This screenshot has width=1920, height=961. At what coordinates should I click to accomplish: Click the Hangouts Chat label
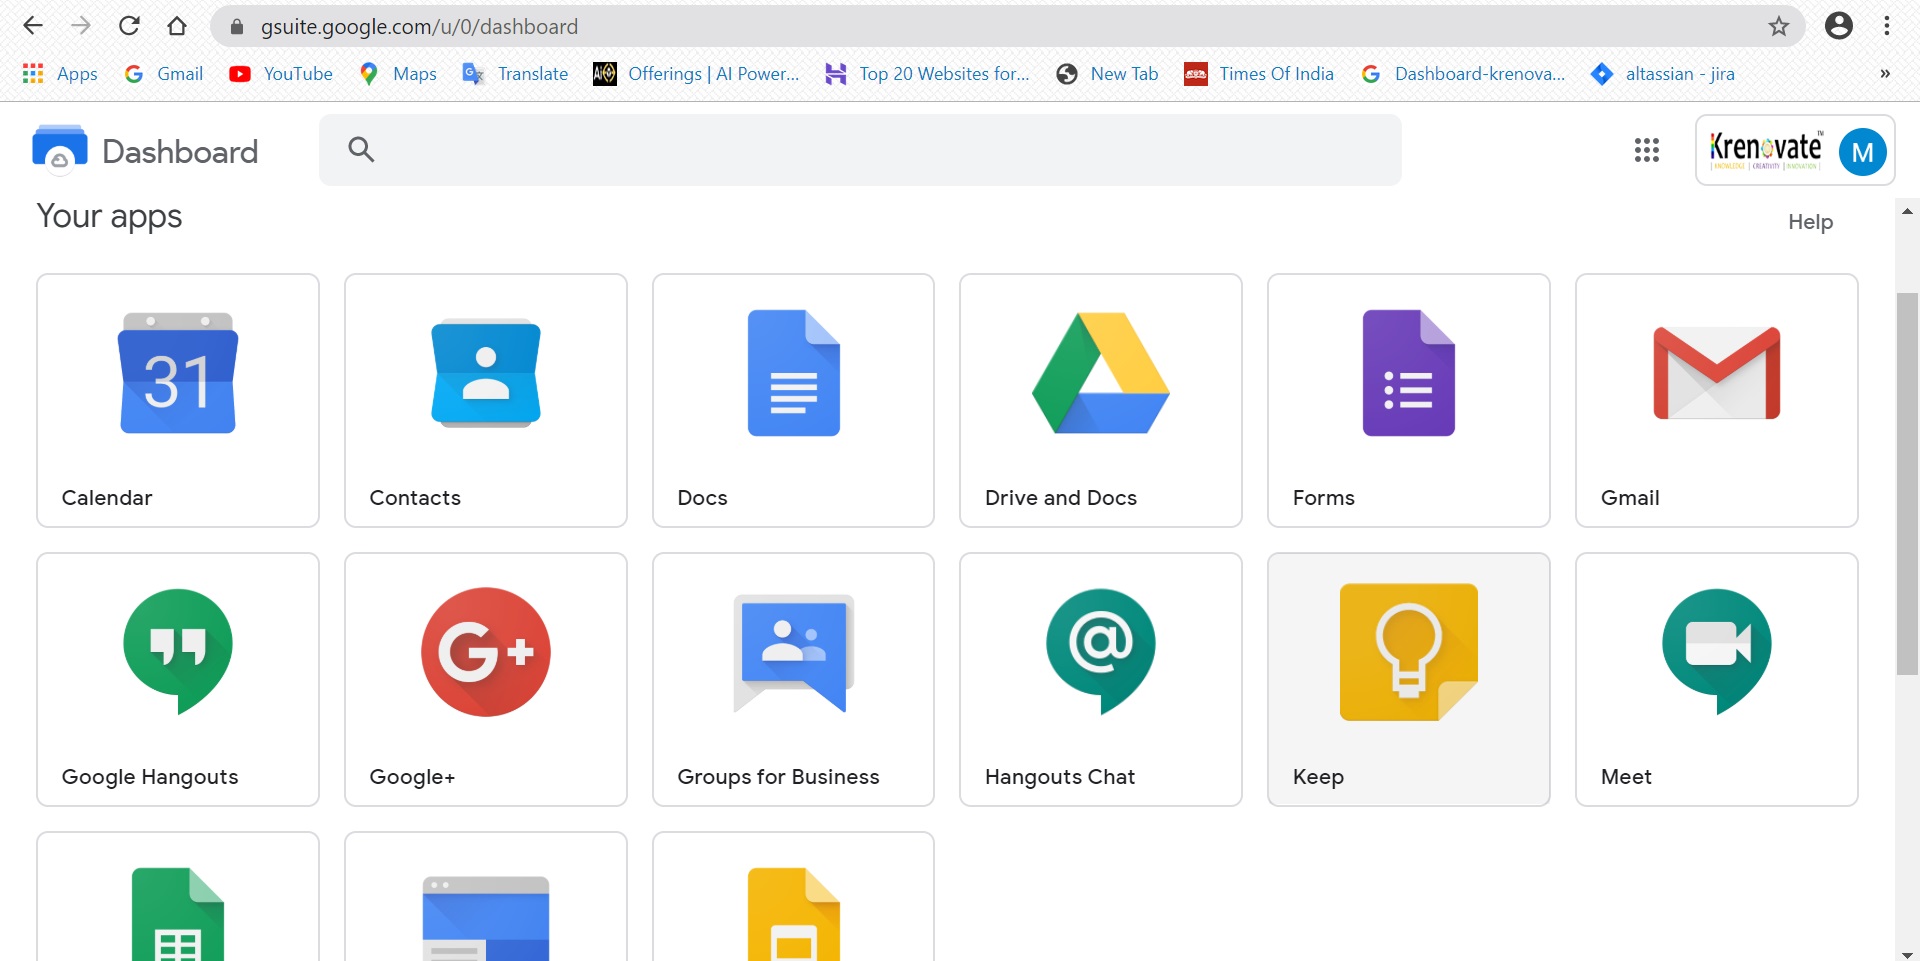(1060, 777)
